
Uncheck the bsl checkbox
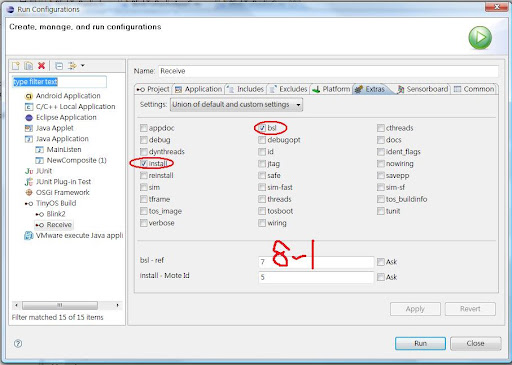tap(262, 128)
